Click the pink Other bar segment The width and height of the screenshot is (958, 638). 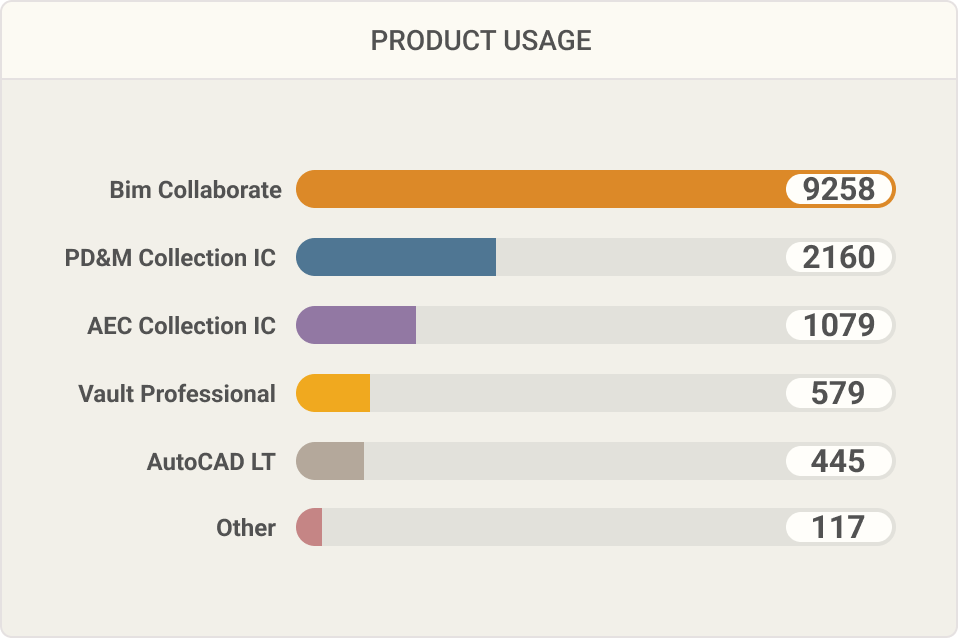coord(309,527)
